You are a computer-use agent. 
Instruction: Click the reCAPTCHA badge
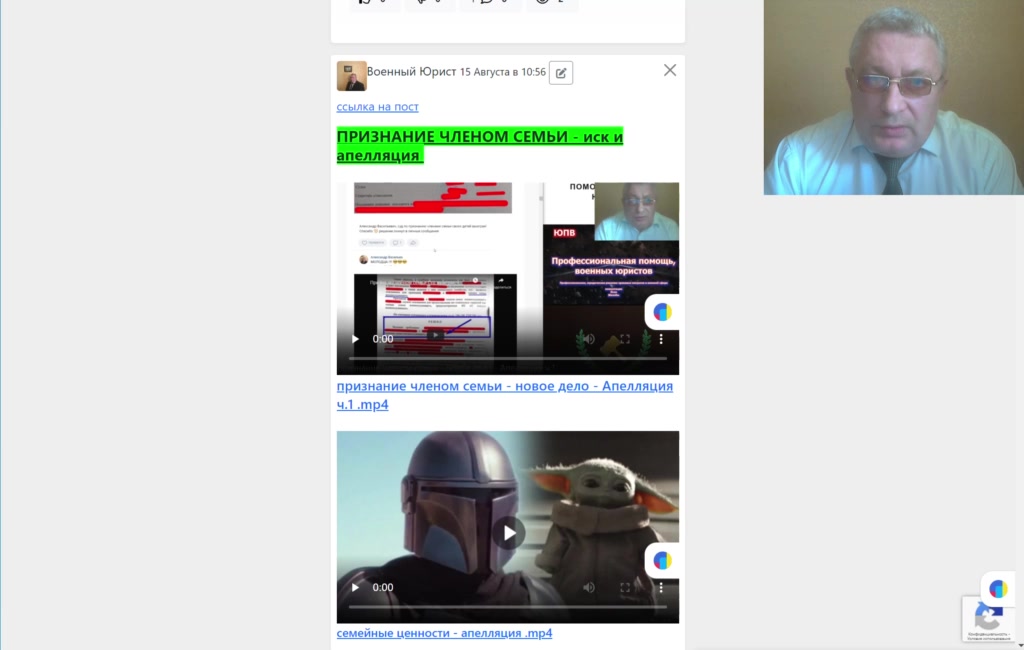point(988,619)
